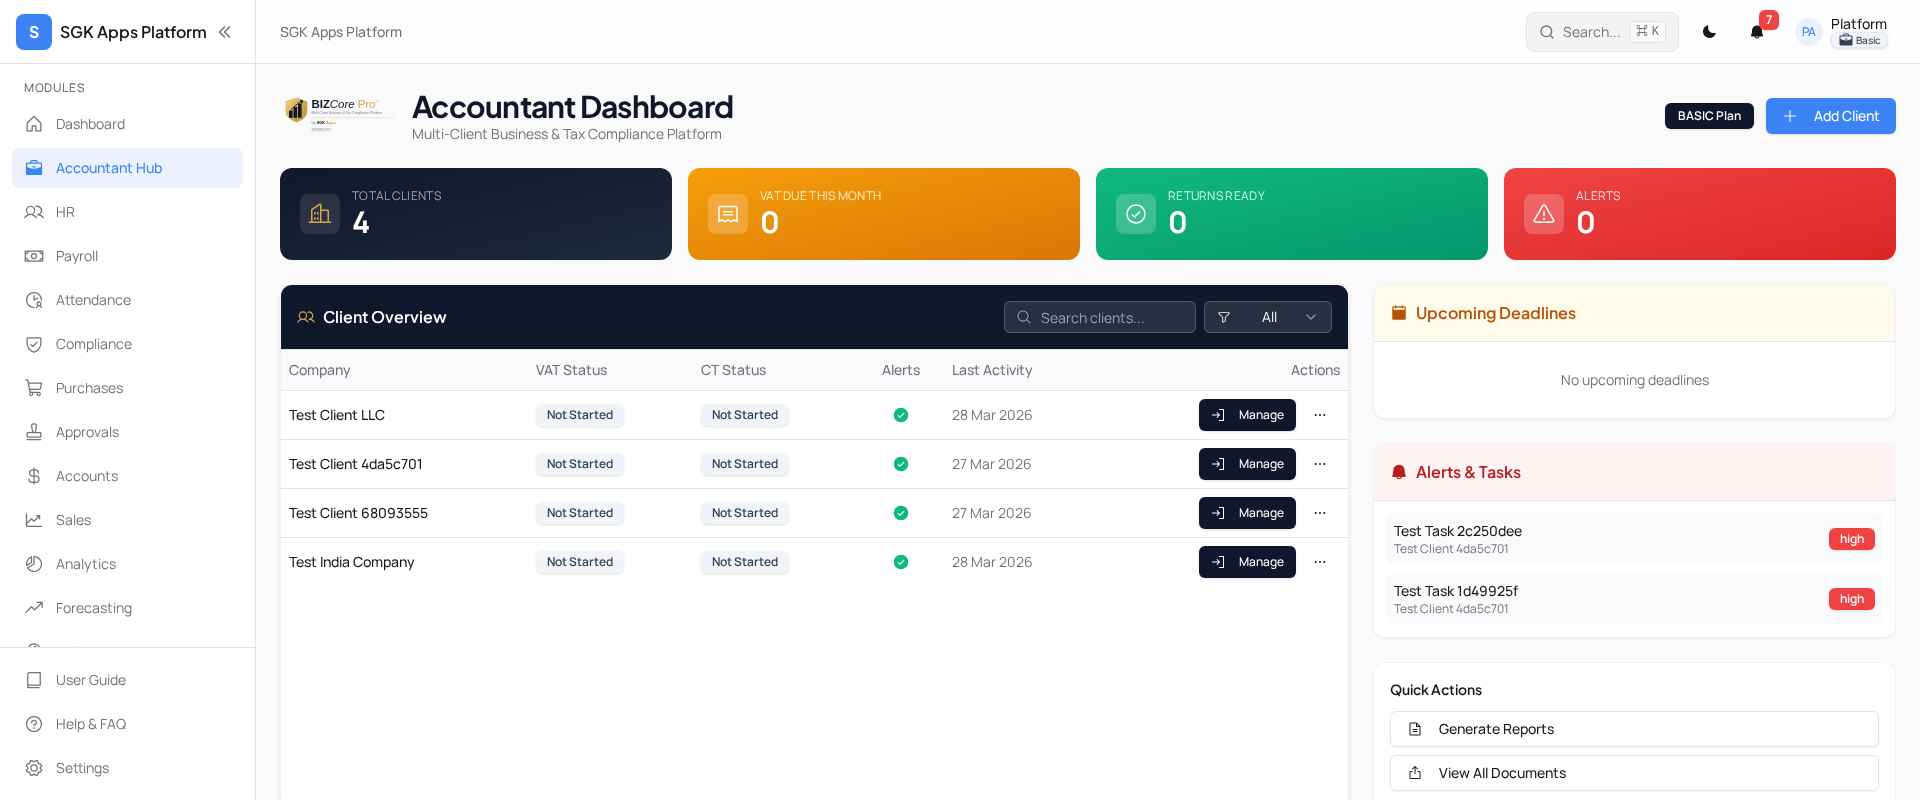Click the Last Activity column header
The width and height of the screenshot is (1920, 800).
[x=992, y=370]
